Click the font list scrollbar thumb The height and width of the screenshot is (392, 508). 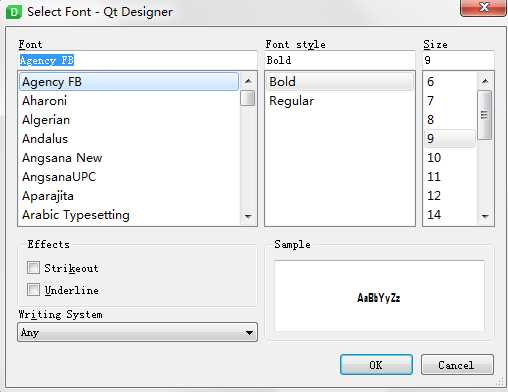248,98
